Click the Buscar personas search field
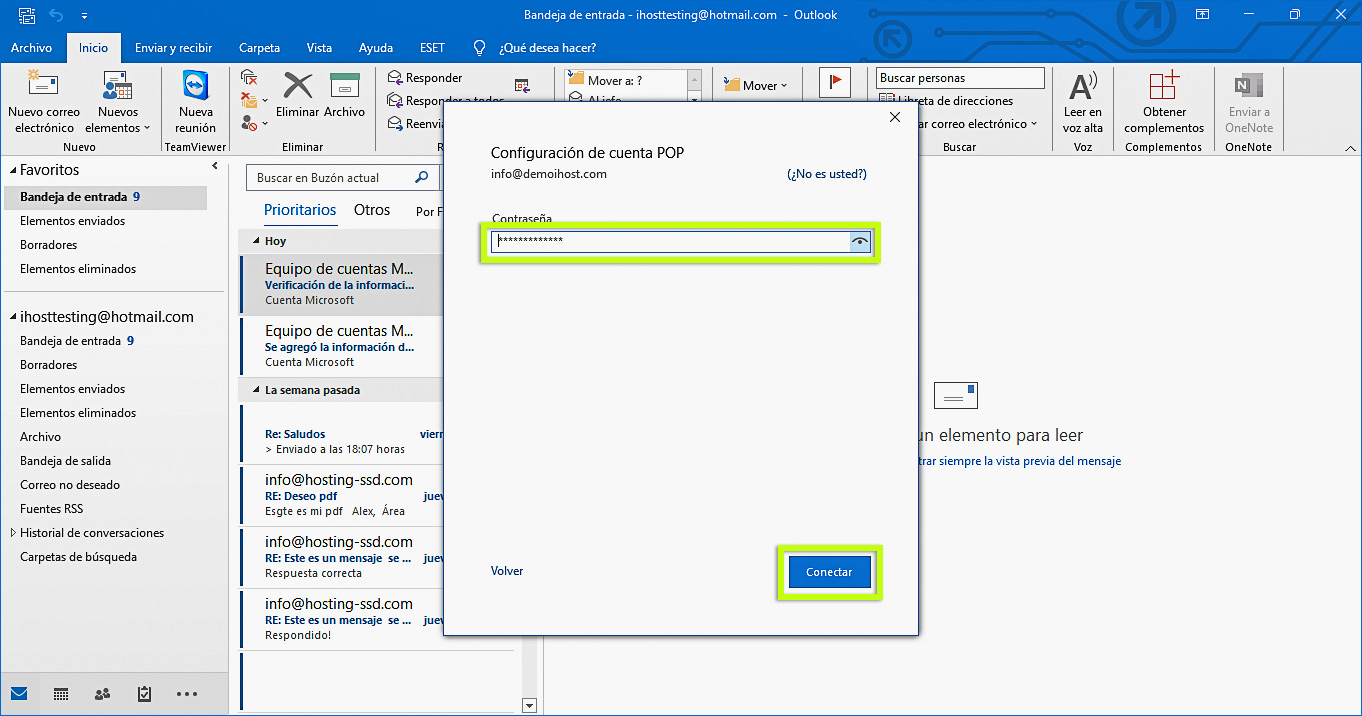This screenshot has height=716, width=1362. 960,78
